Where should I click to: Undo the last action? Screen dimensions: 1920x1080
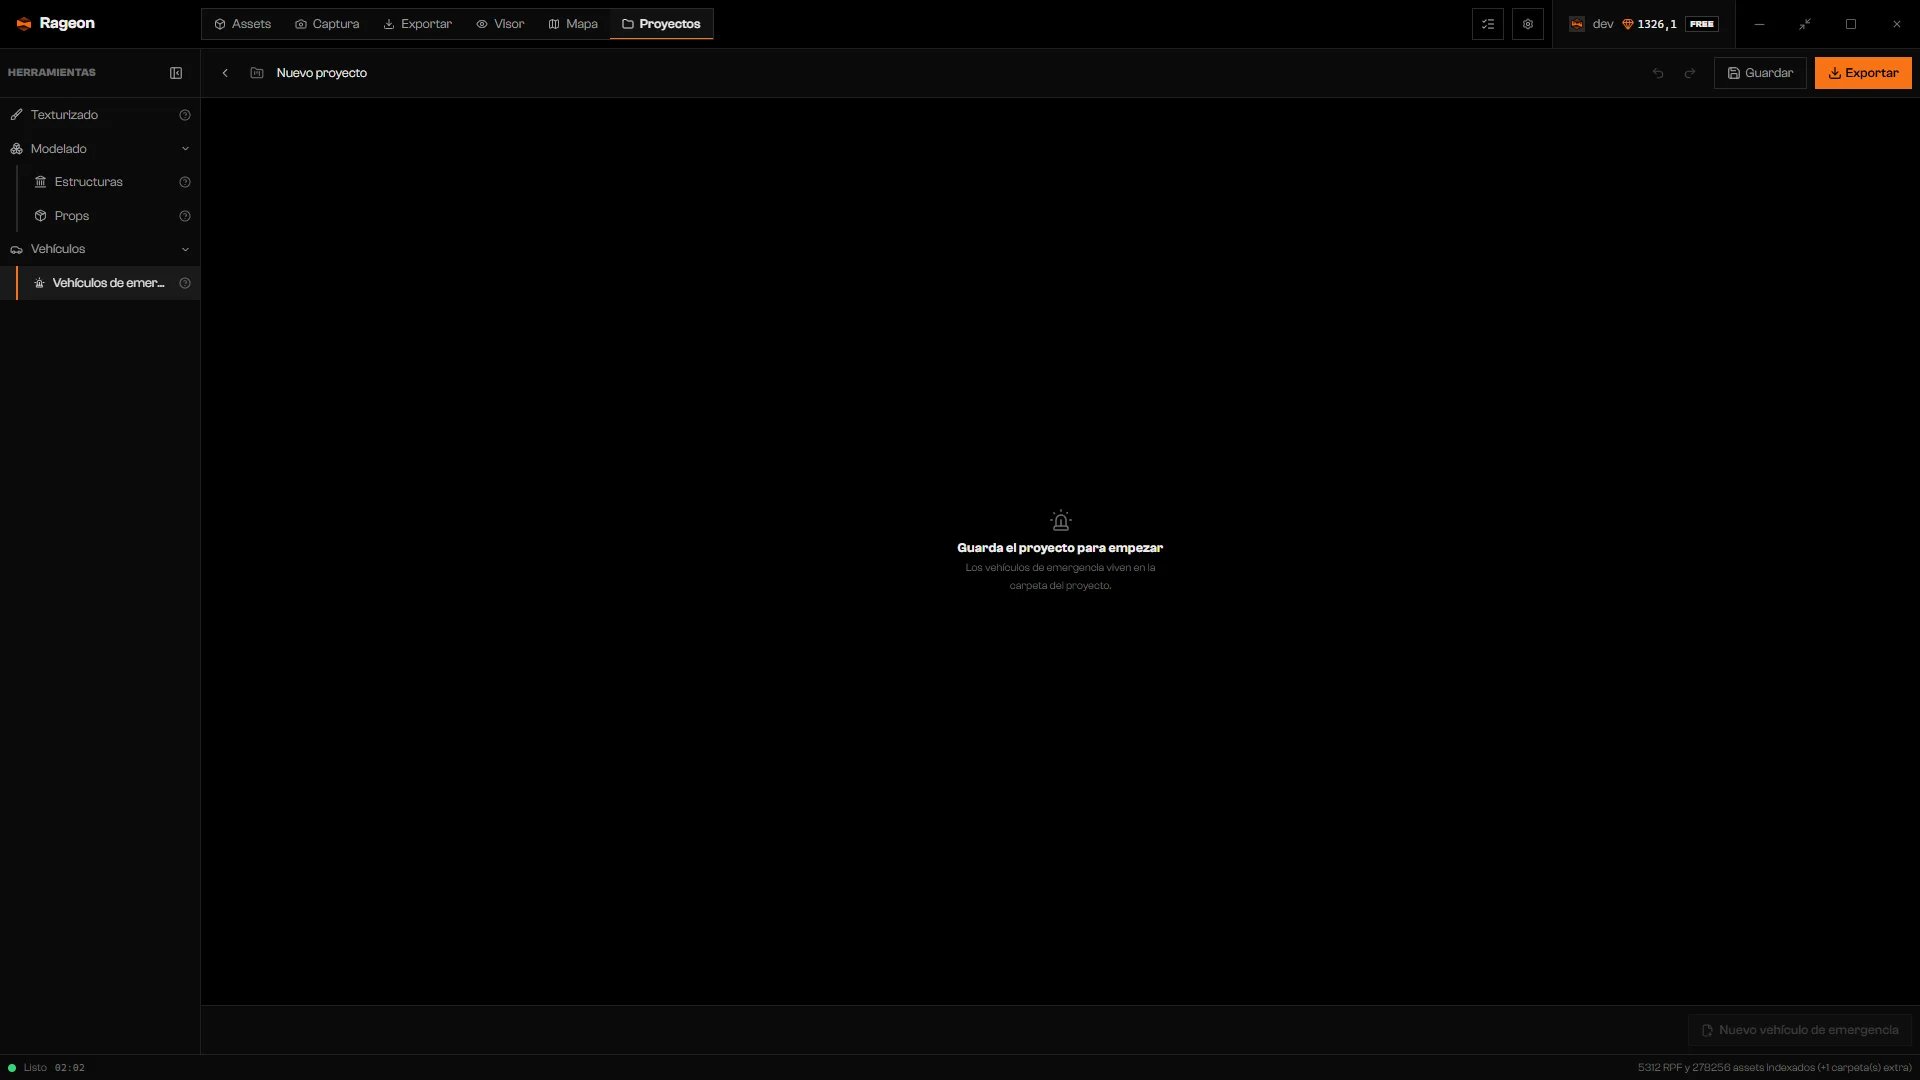coord(1658,73)
